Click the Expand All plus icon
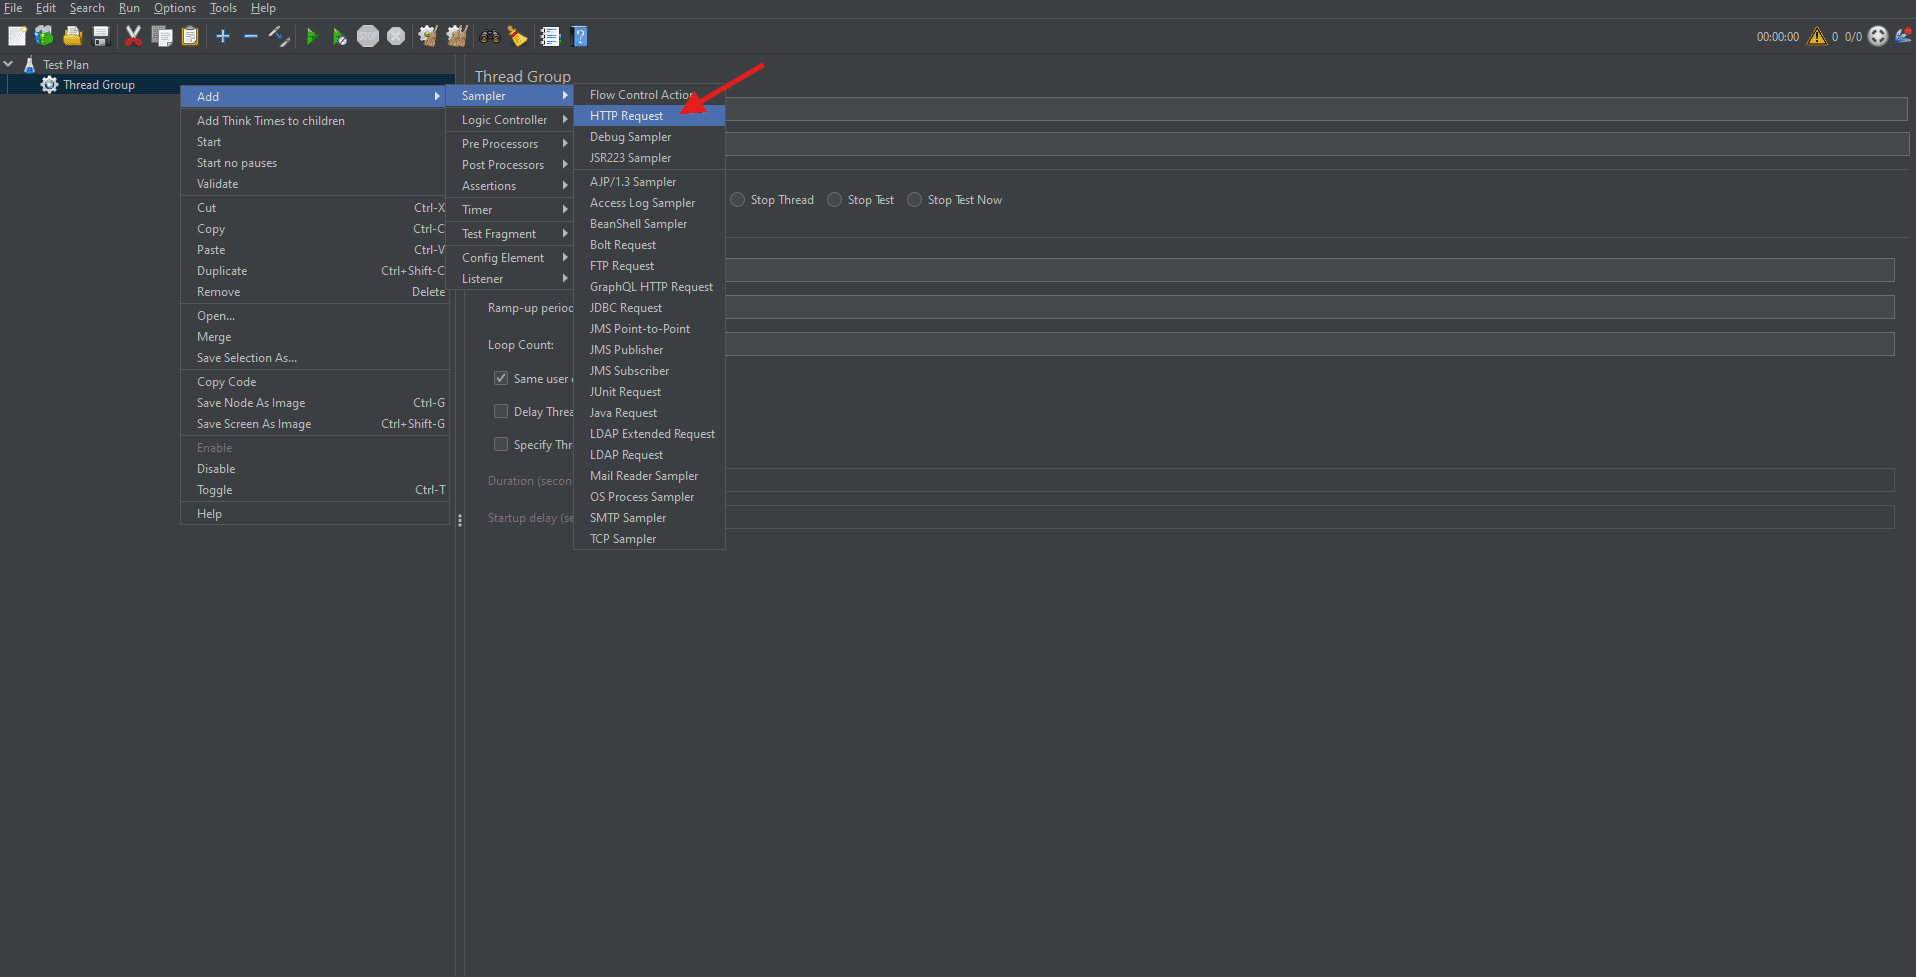This screenshot has height=977, width=1916. click(222, 36)
